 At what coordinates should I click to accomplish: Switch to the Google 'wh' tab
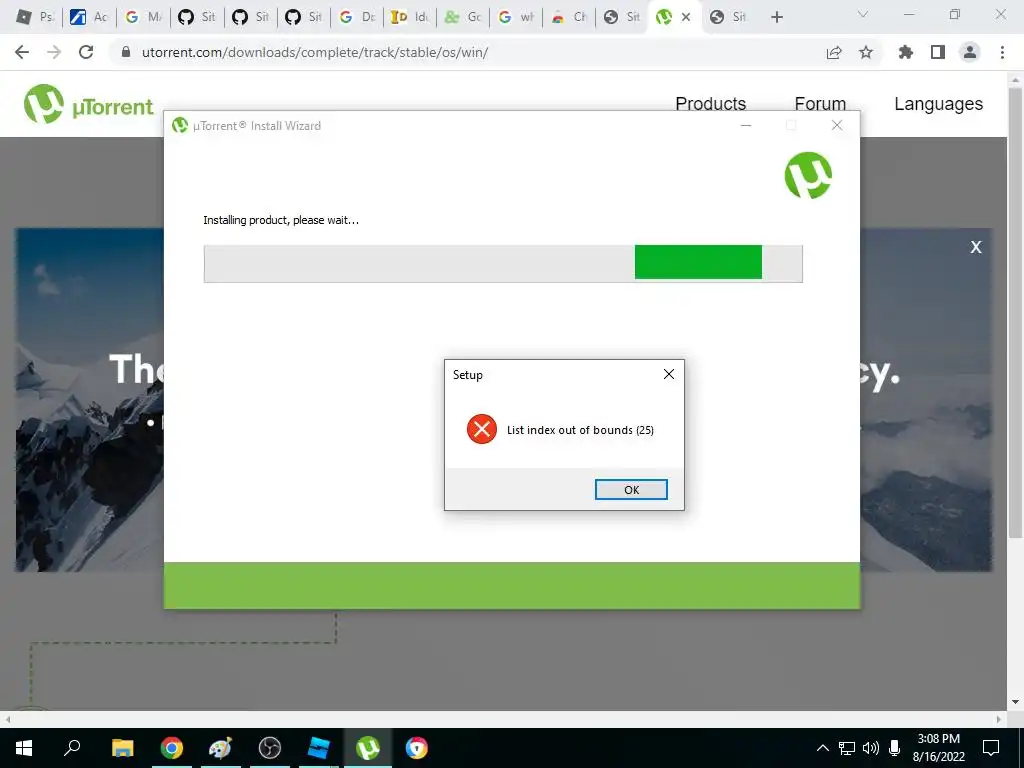(x=517, y=17)
